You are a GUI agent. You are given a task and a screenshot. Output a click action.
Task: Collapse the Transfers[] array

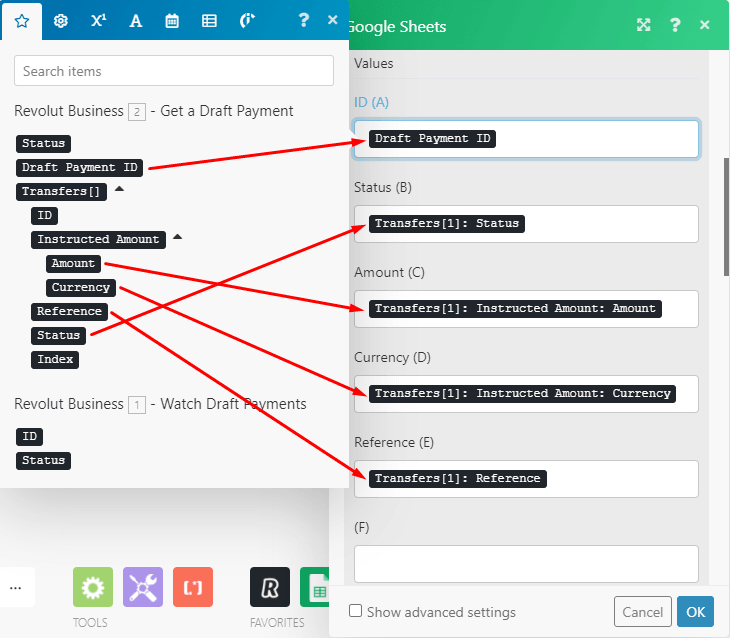click(119, 189)
